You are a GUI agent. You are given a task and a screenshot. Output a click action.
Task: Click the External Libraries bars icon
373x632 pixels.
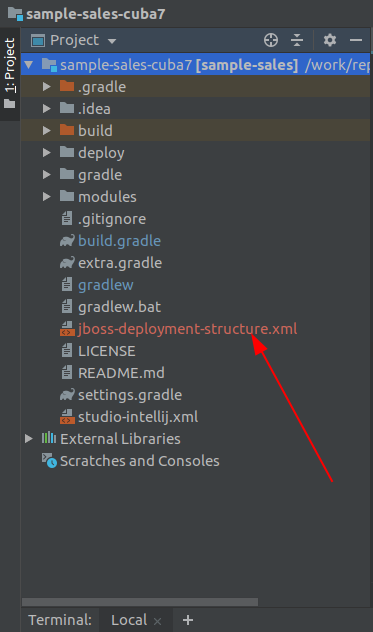tap(49, 438)
